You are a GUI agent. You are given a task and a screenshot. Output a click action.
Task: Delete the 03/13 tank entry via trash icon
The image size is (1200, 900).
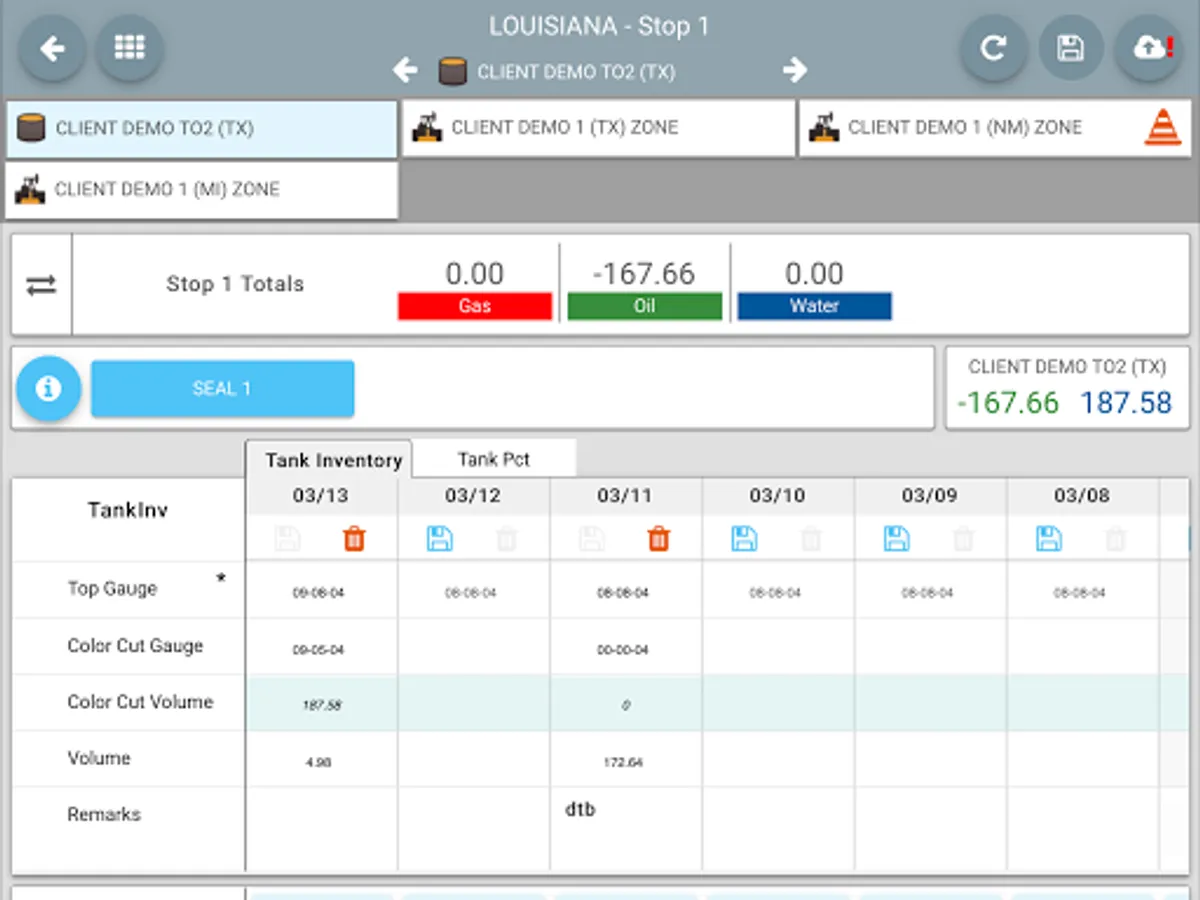pyautogui.click(x=354, y=540)
